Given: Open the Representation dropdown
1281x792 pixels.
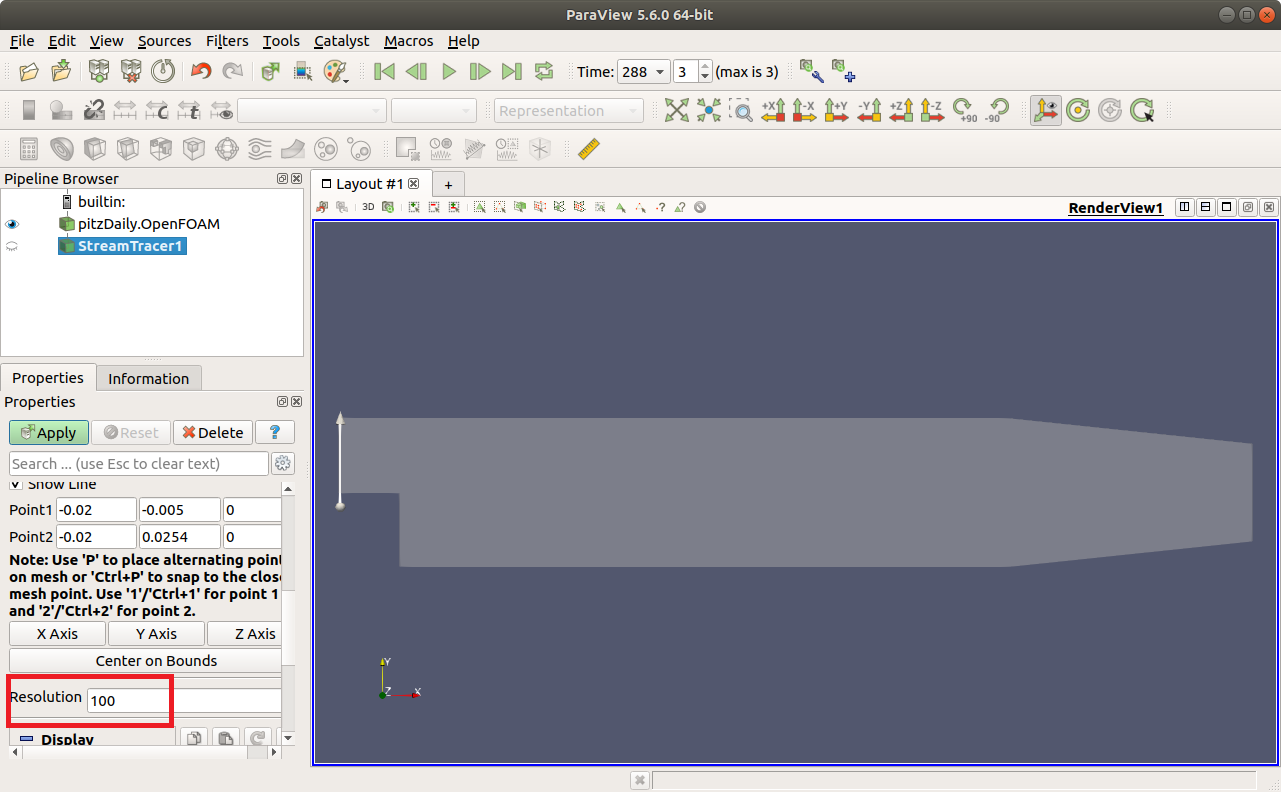Looking at the screenshot, I should (569, 110).
